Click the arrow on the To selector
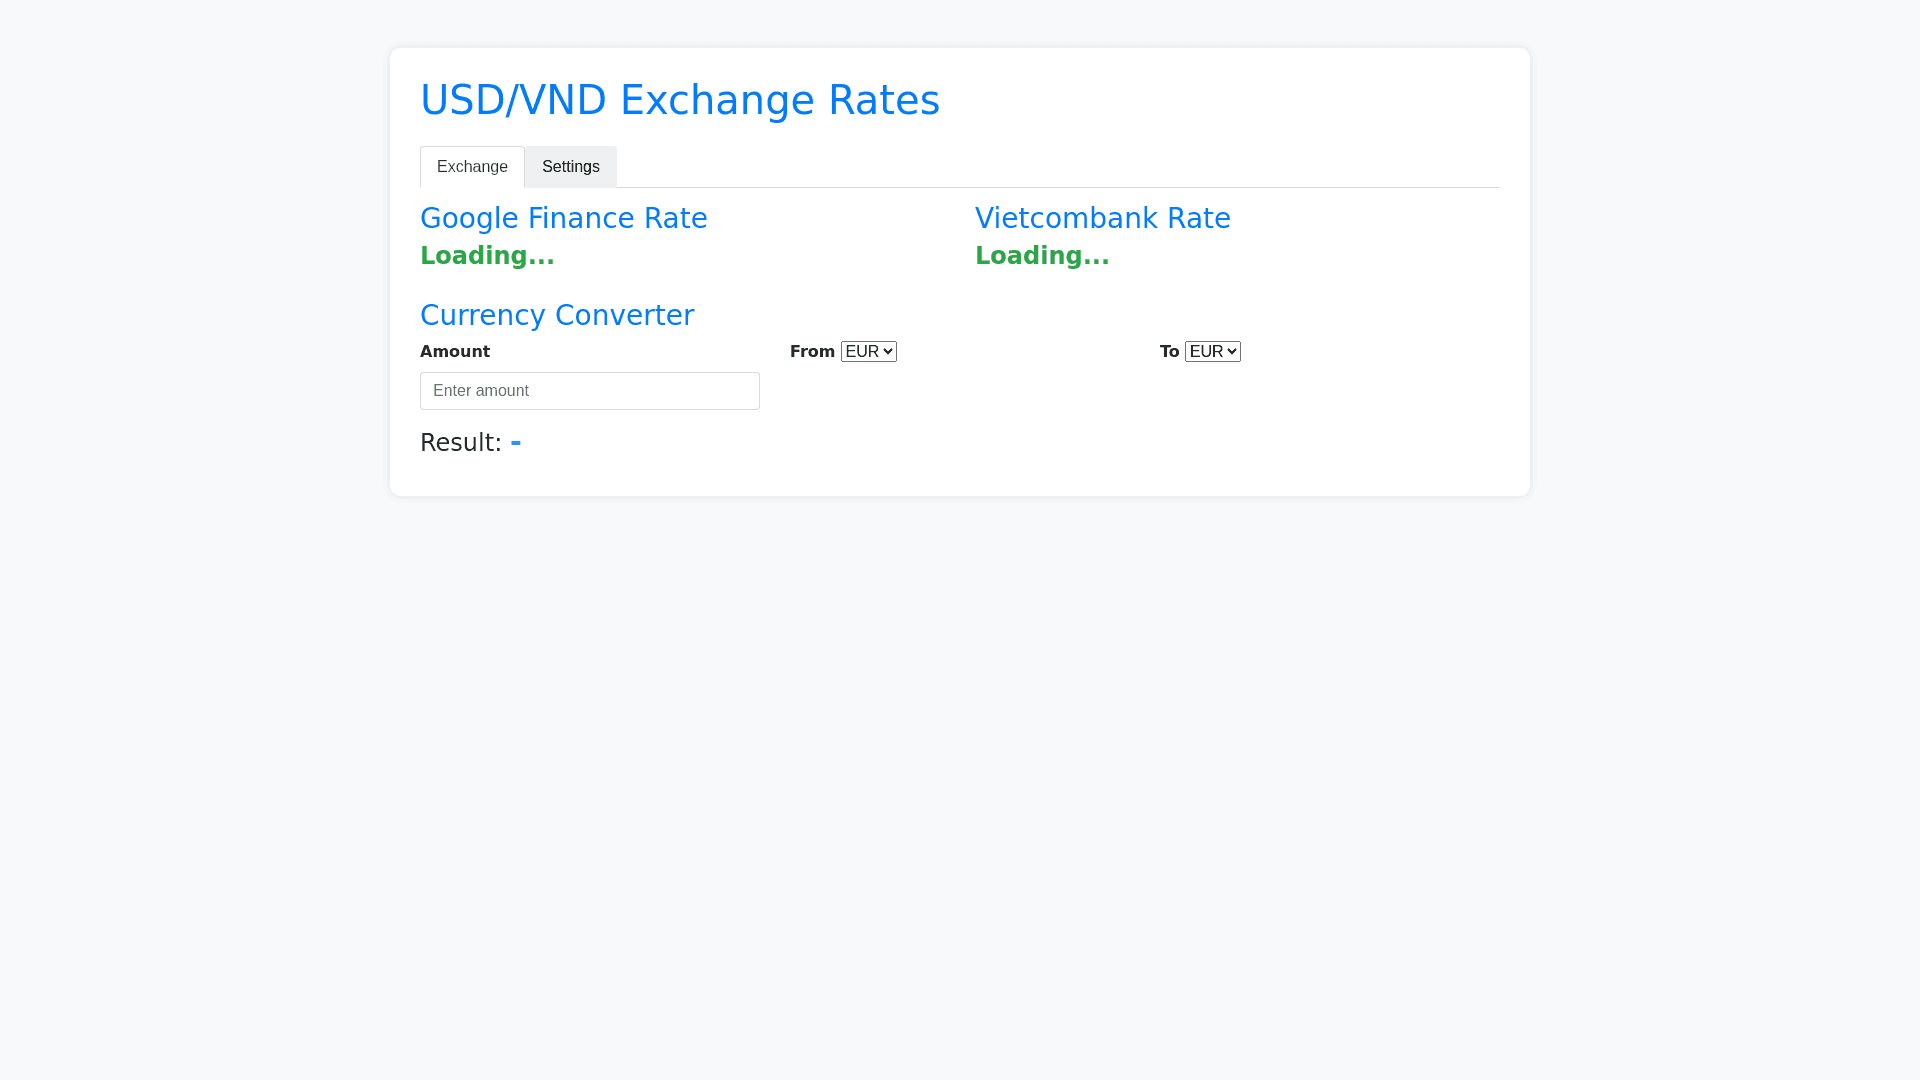 pyautogui.click(x=1232, y=351)
